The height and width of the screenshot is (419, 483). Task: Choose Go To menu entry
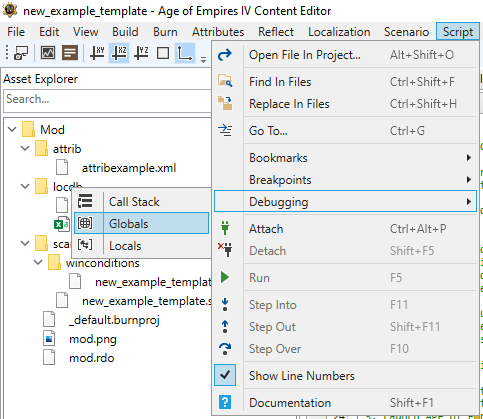[345, 131]
